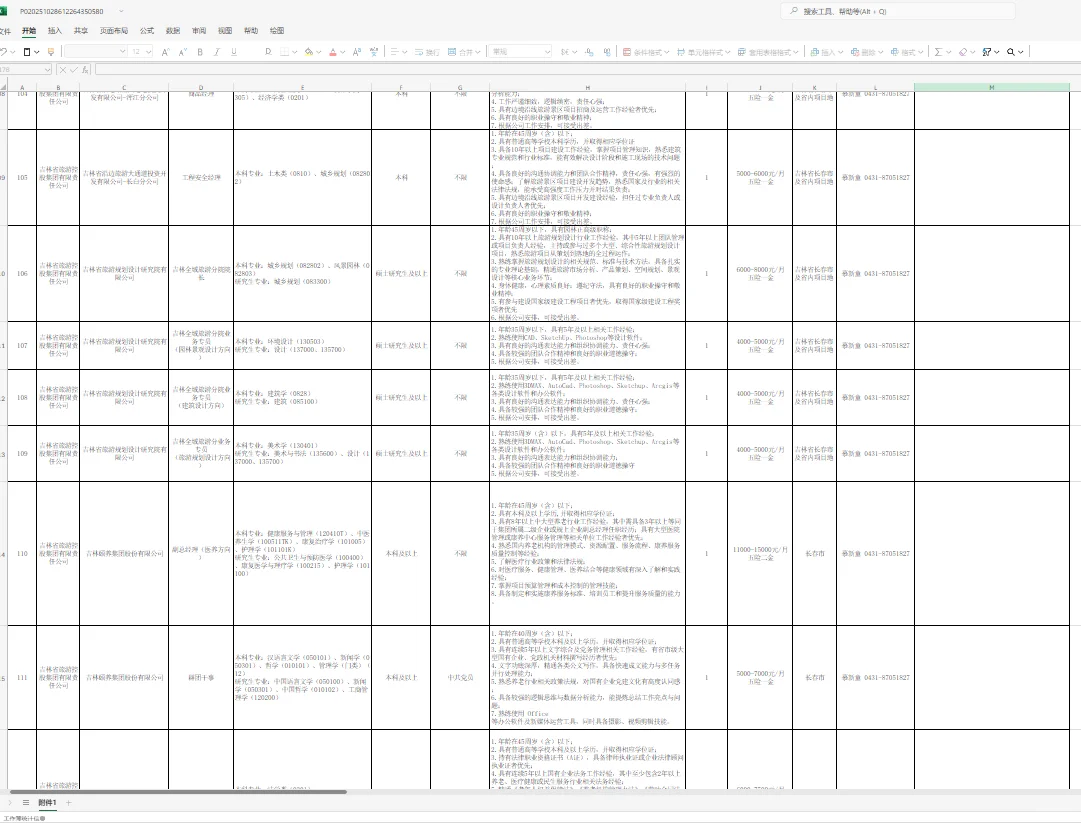Switch to the 视图 tab
Screen dimensions: 1081x823
coord(225,31)
